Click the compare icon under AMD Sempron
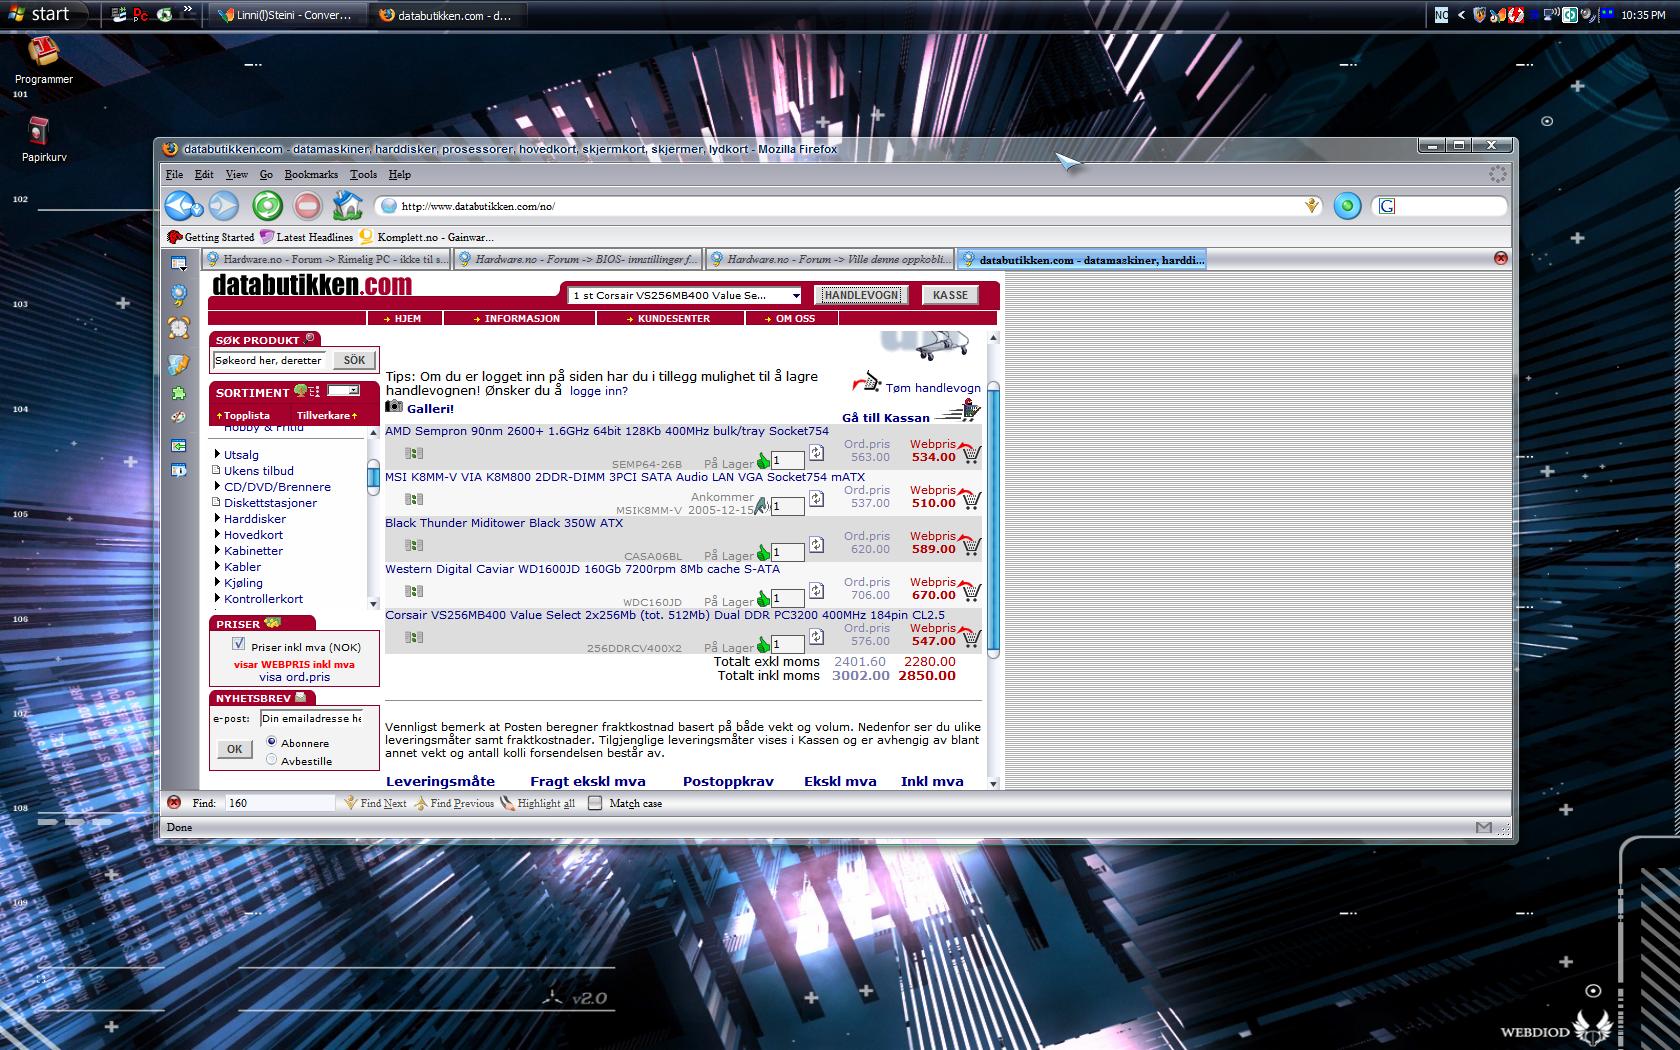The width and height of the screenshot is (1680, 1050). [414, 453]
